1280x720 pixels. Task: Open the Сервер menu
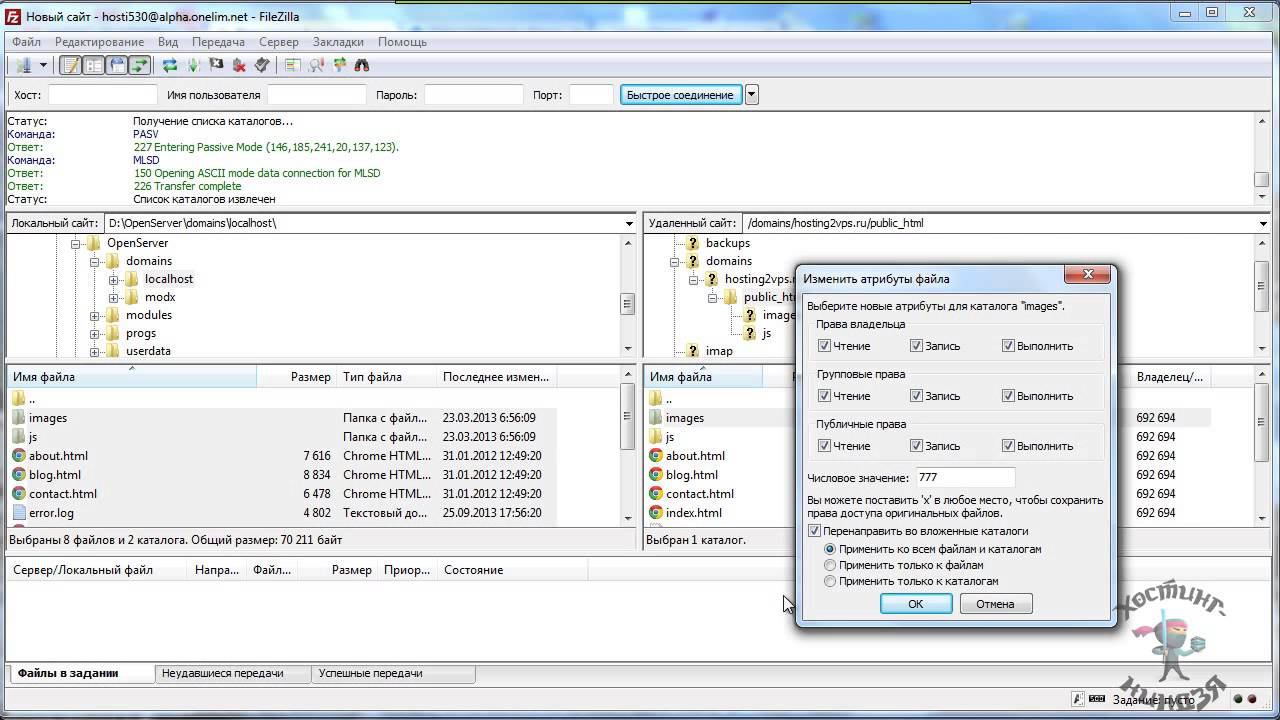coord(278,42)
